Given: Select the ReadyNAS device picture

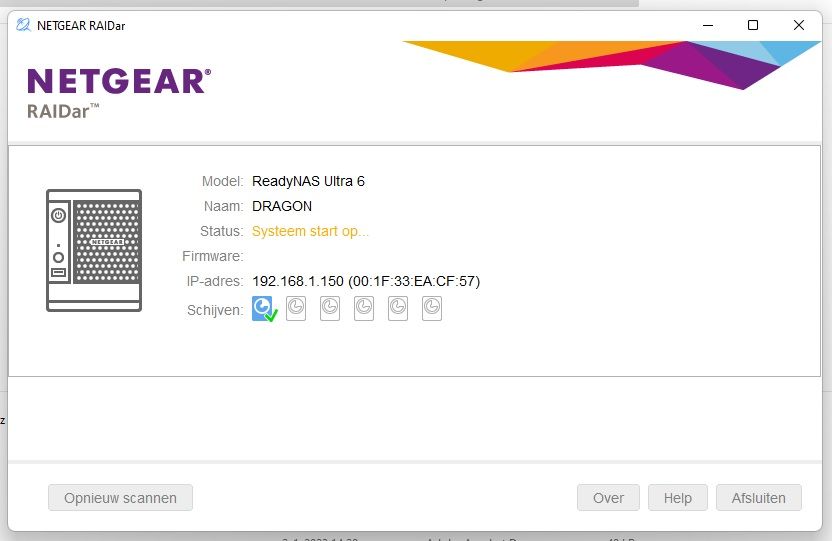Looking at the screenshot, I should (x=94, y=250).
